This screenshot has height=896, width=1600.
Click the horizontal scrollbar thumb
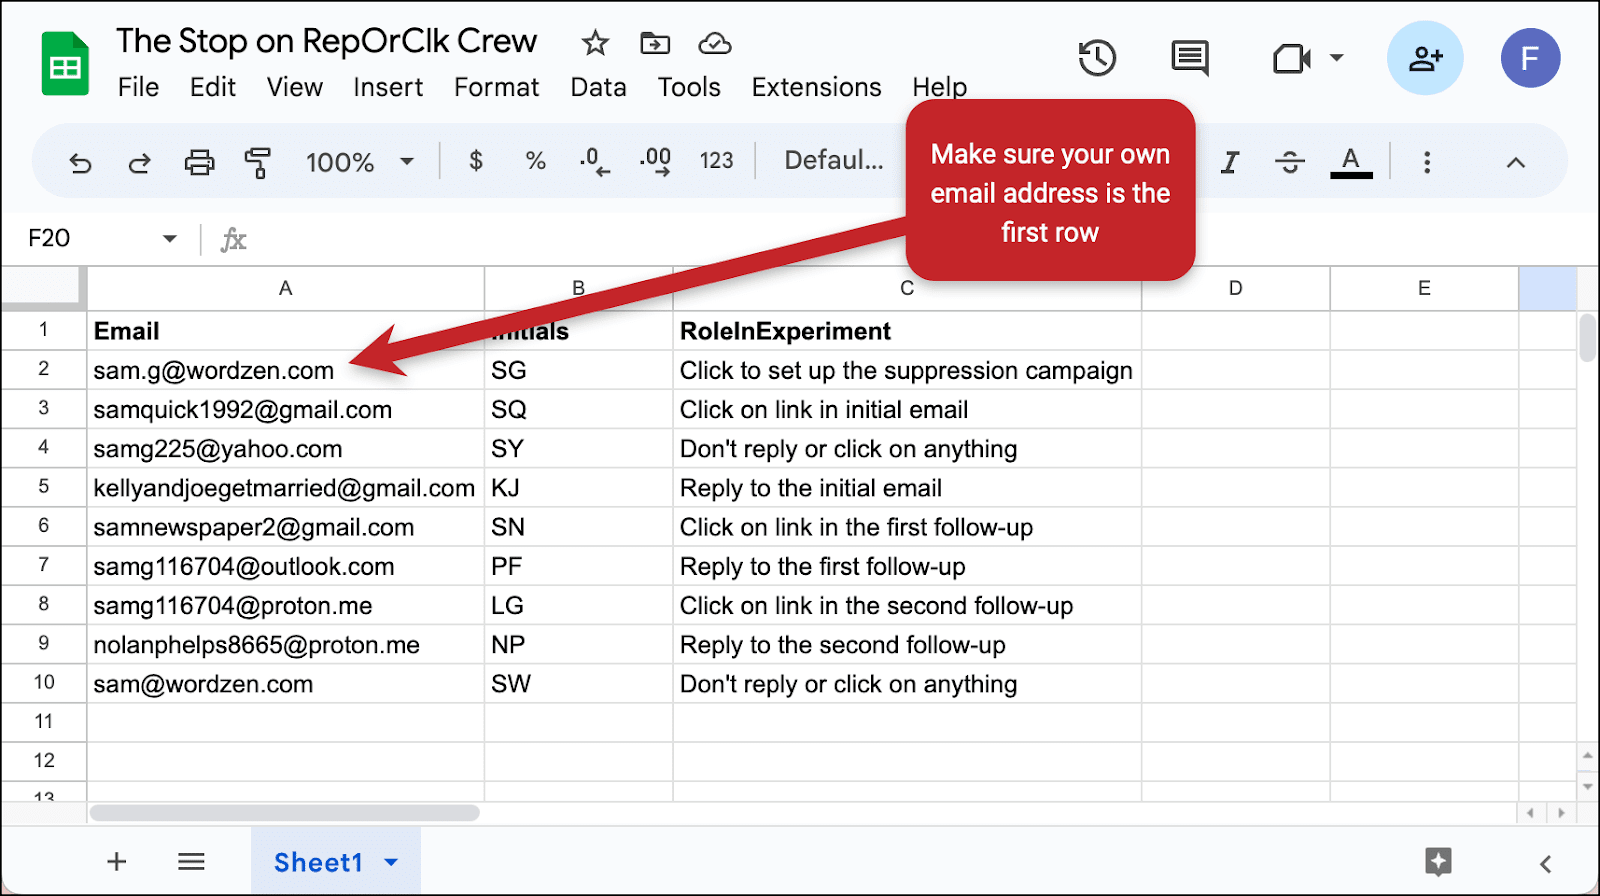coord(285,813)
